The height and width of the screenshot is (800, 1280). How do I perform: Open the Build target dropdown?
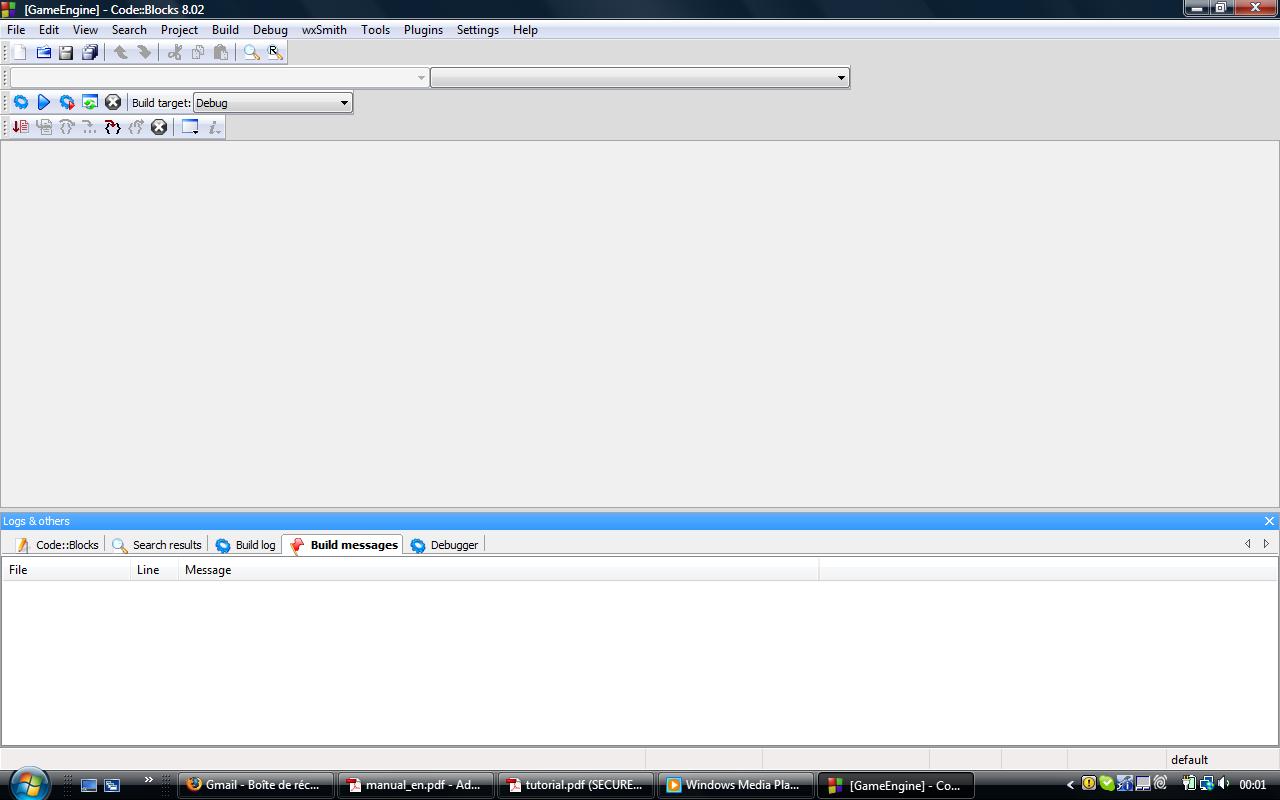343,103
